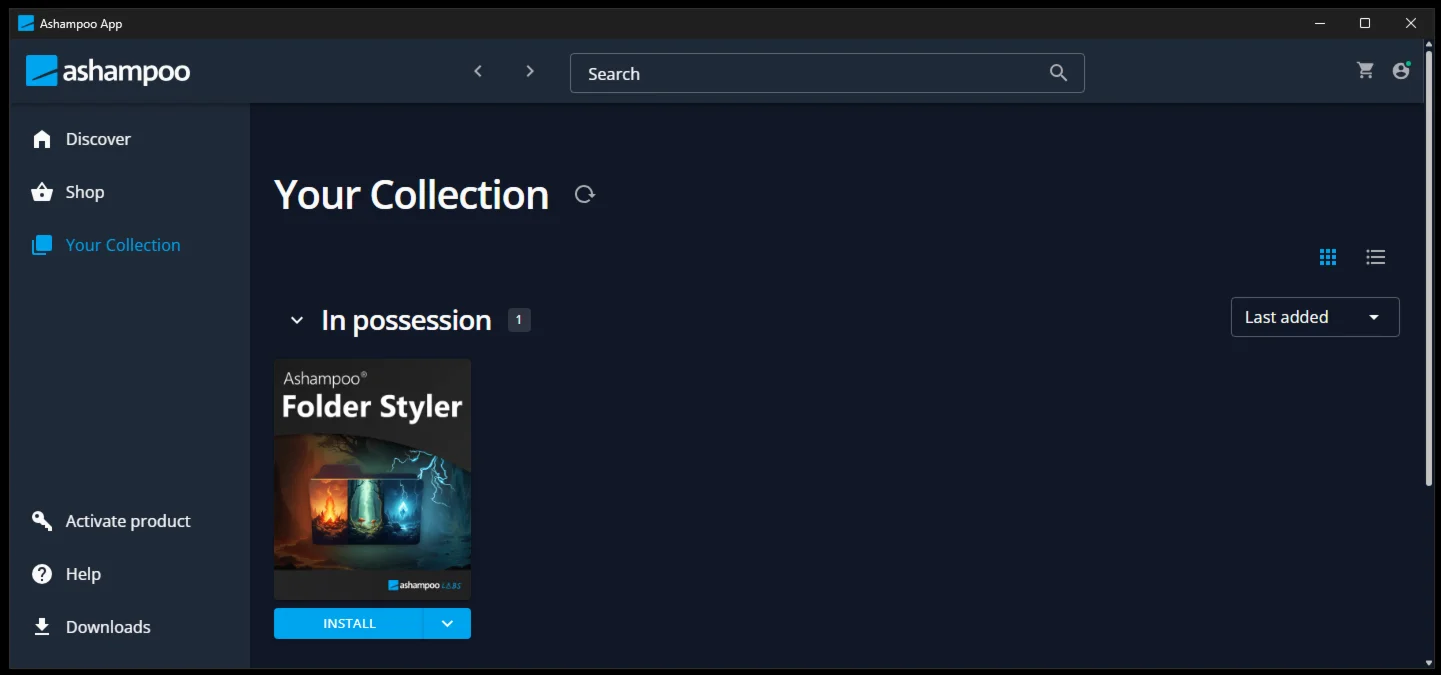Click the Your Collection page heading

pyautogui.click(x=412, y=194)
